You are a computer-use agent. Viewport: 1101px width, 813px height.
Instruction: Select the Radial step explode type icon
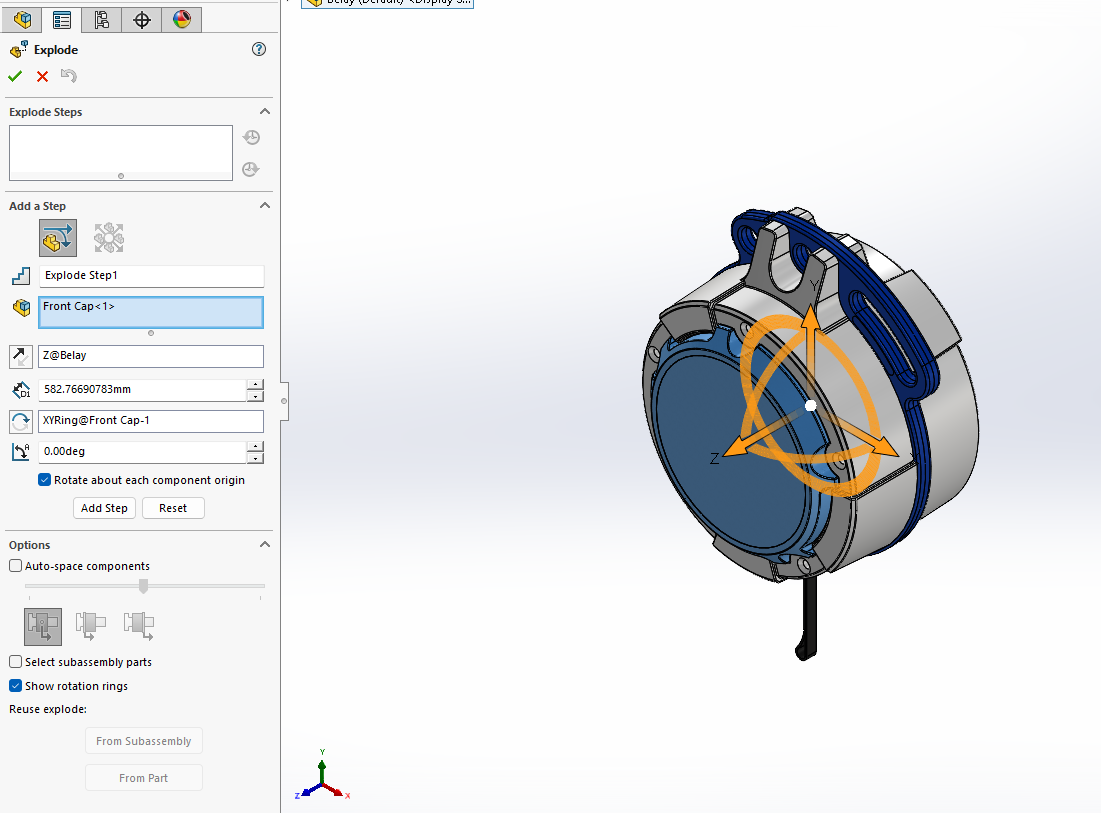tap(108, 237)
